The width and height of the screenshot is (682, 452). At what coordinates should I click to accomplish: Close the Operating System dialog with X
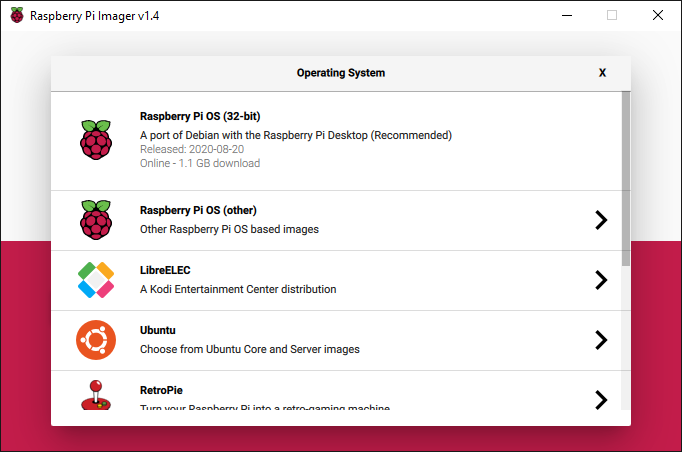[x=602, y=73]
